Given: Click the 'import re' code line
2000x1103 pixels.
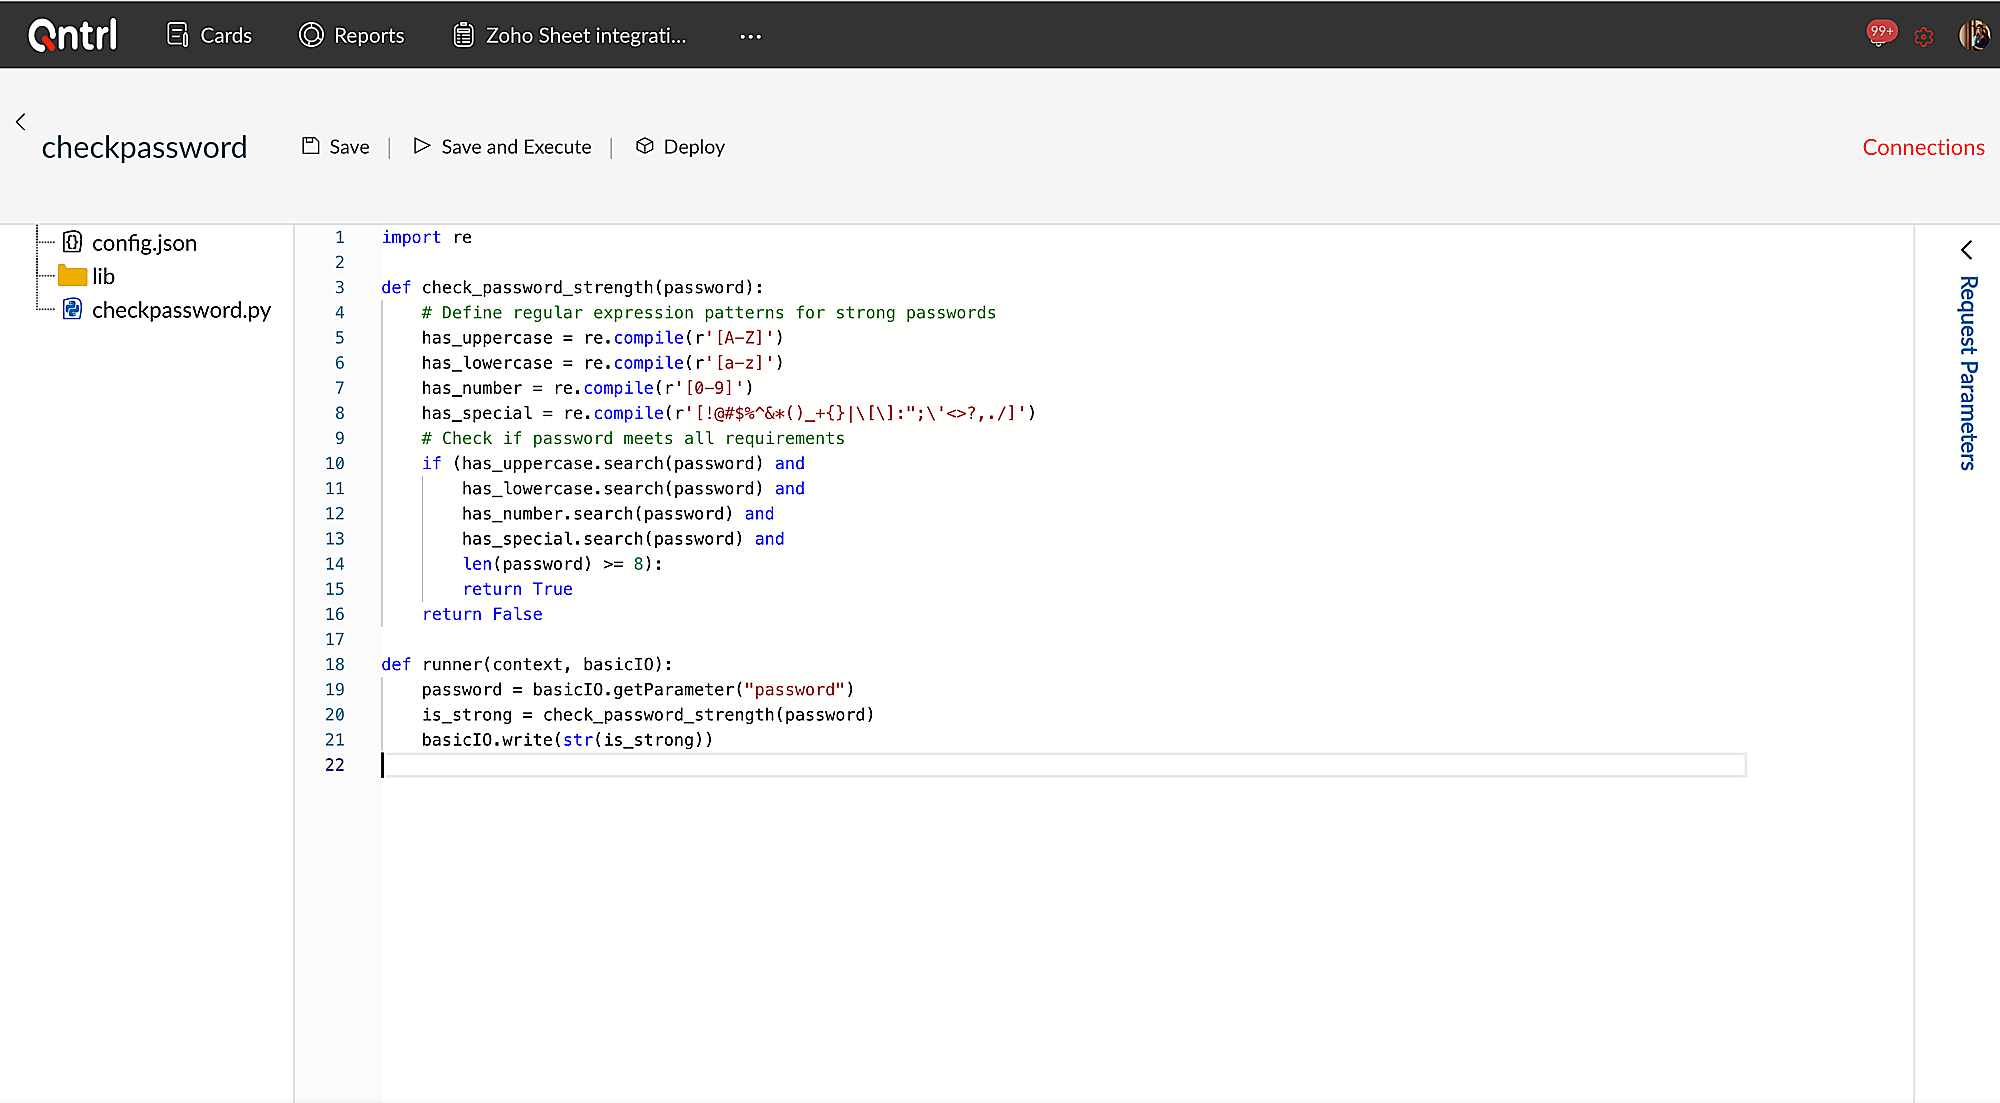Looking at the screenshot, I should (426, 237).
